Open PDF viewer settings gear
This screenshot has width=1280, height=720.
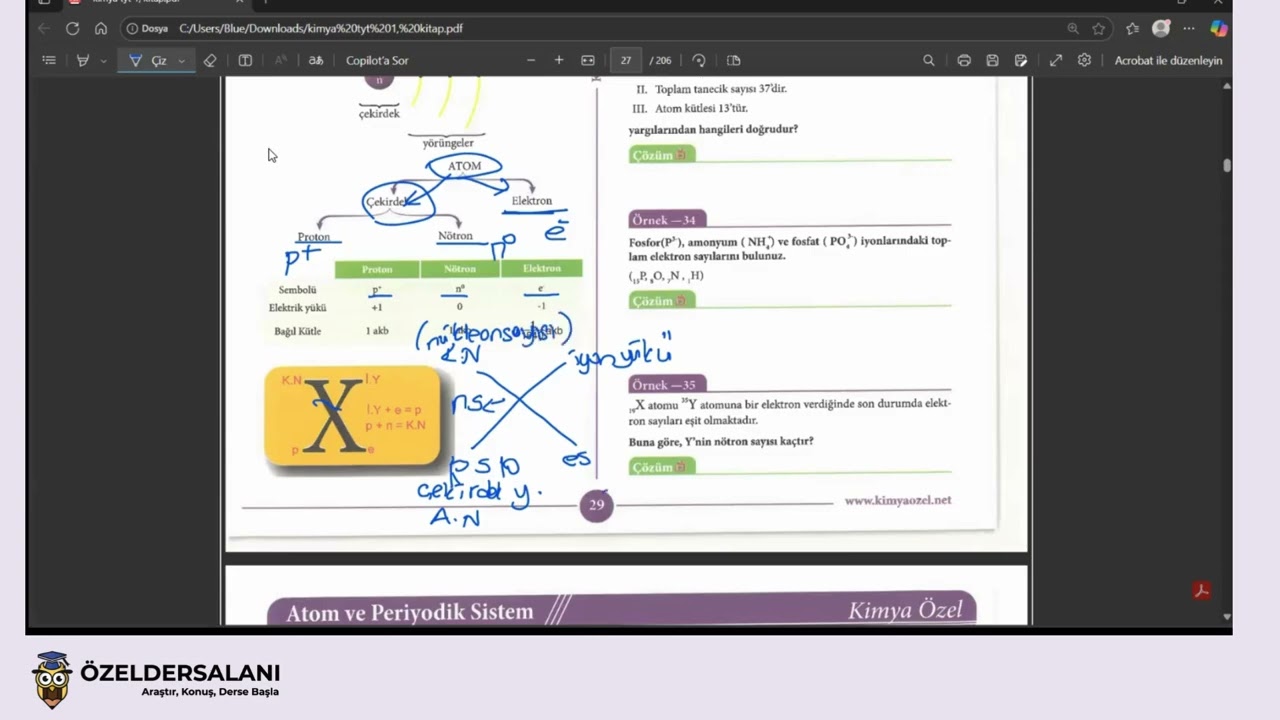coord(1084,60)
